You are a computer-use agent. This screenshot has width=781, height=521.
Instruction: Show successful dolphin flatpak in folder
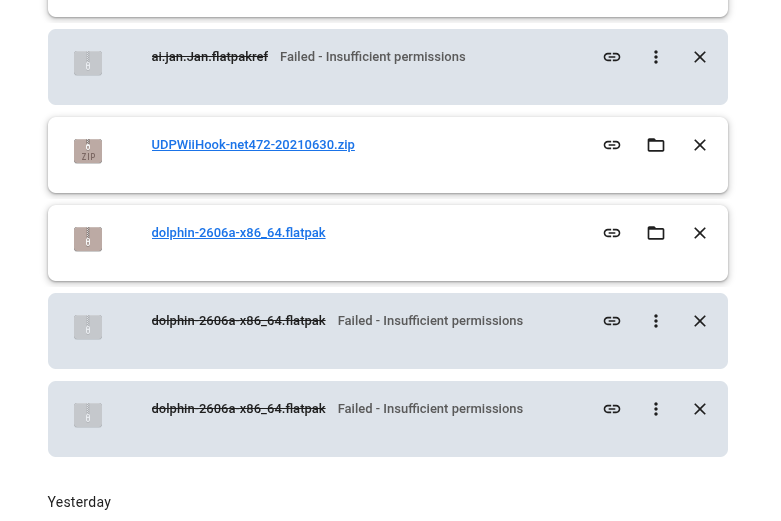coord(656,233)
